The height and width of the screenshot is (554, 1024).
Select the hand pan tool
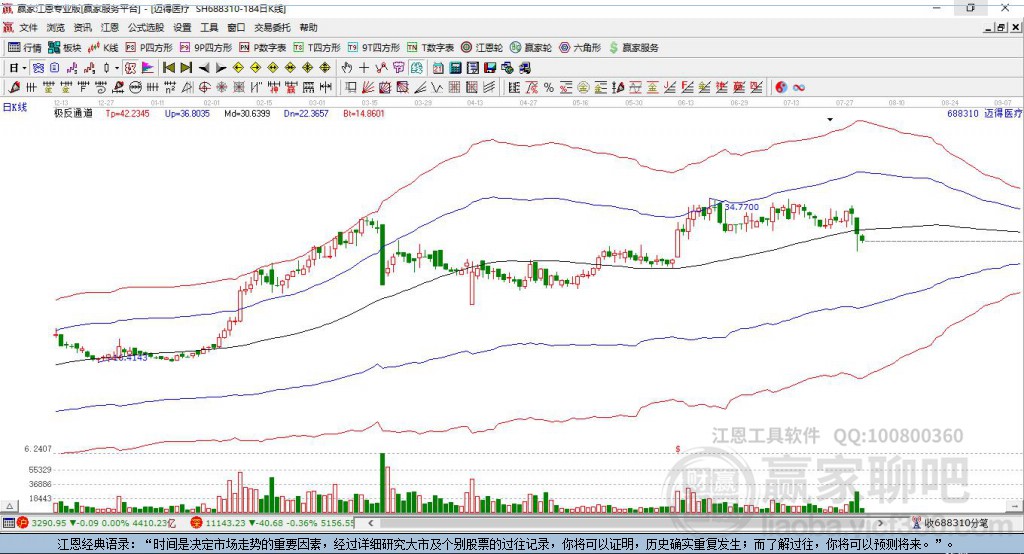[x=347, y=68]
